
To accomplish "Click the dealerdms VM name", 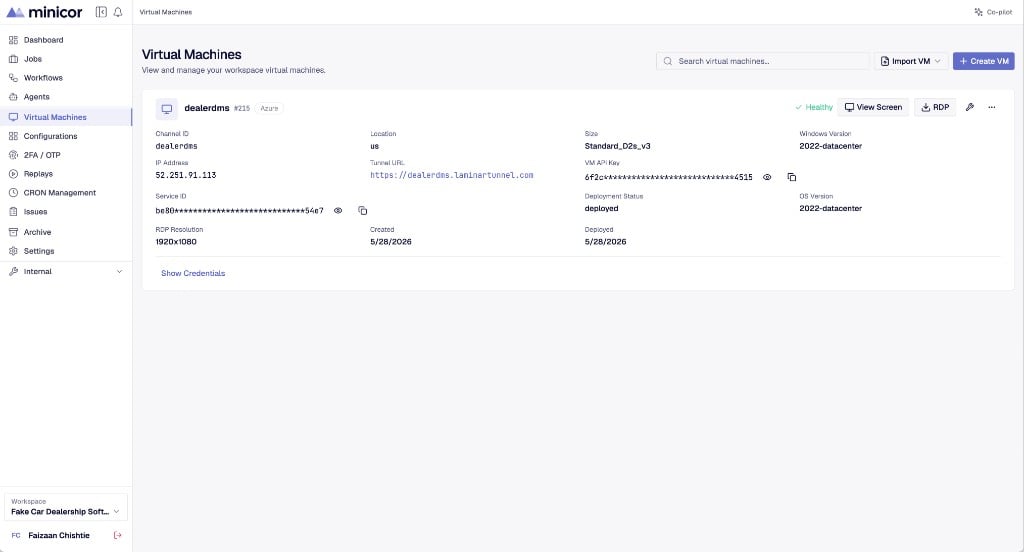I will pyautogui.click(x=206, y=108).
